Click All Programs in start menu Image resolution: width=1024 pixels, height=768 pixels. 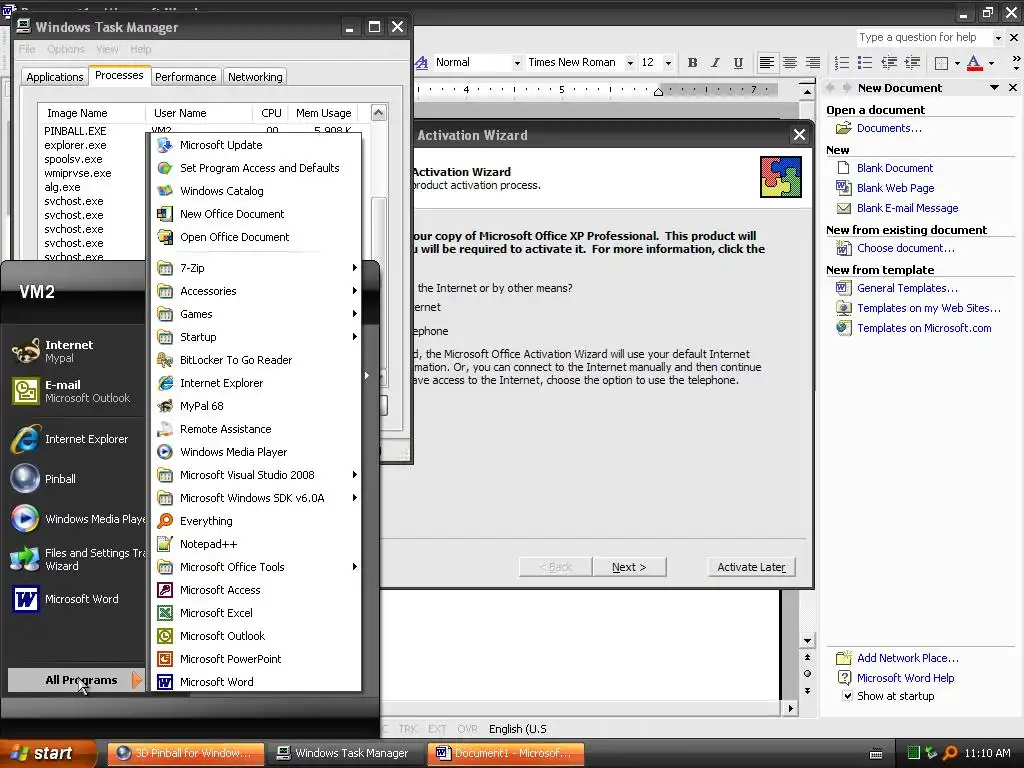pos(75,680)
